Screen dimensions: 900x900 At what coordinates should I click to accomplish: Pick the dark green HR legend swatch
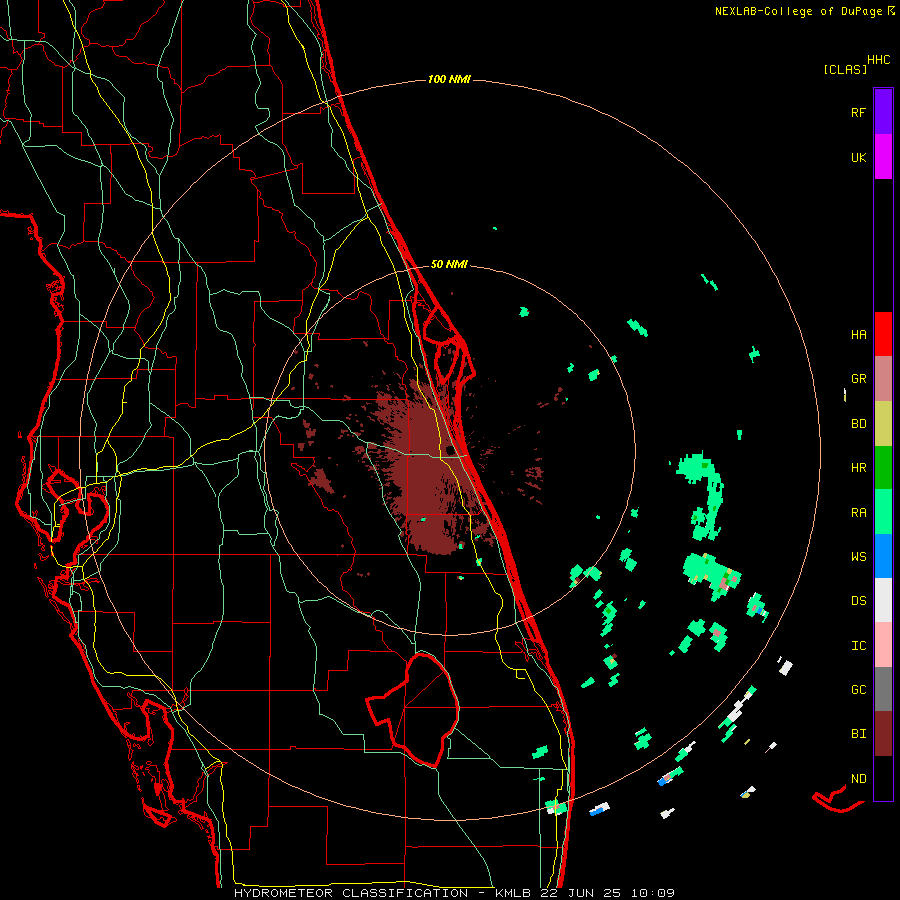pos(883,468)
